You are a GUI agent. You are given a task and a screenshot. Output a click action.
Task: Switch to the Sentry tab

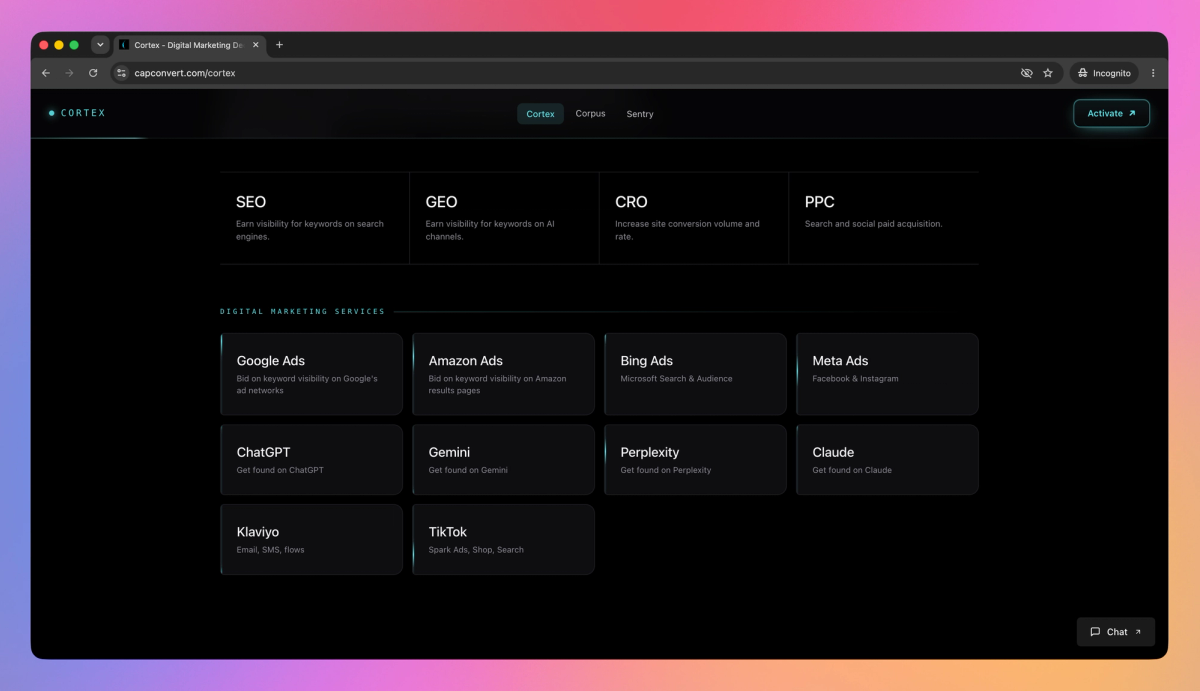pos(640,114)
